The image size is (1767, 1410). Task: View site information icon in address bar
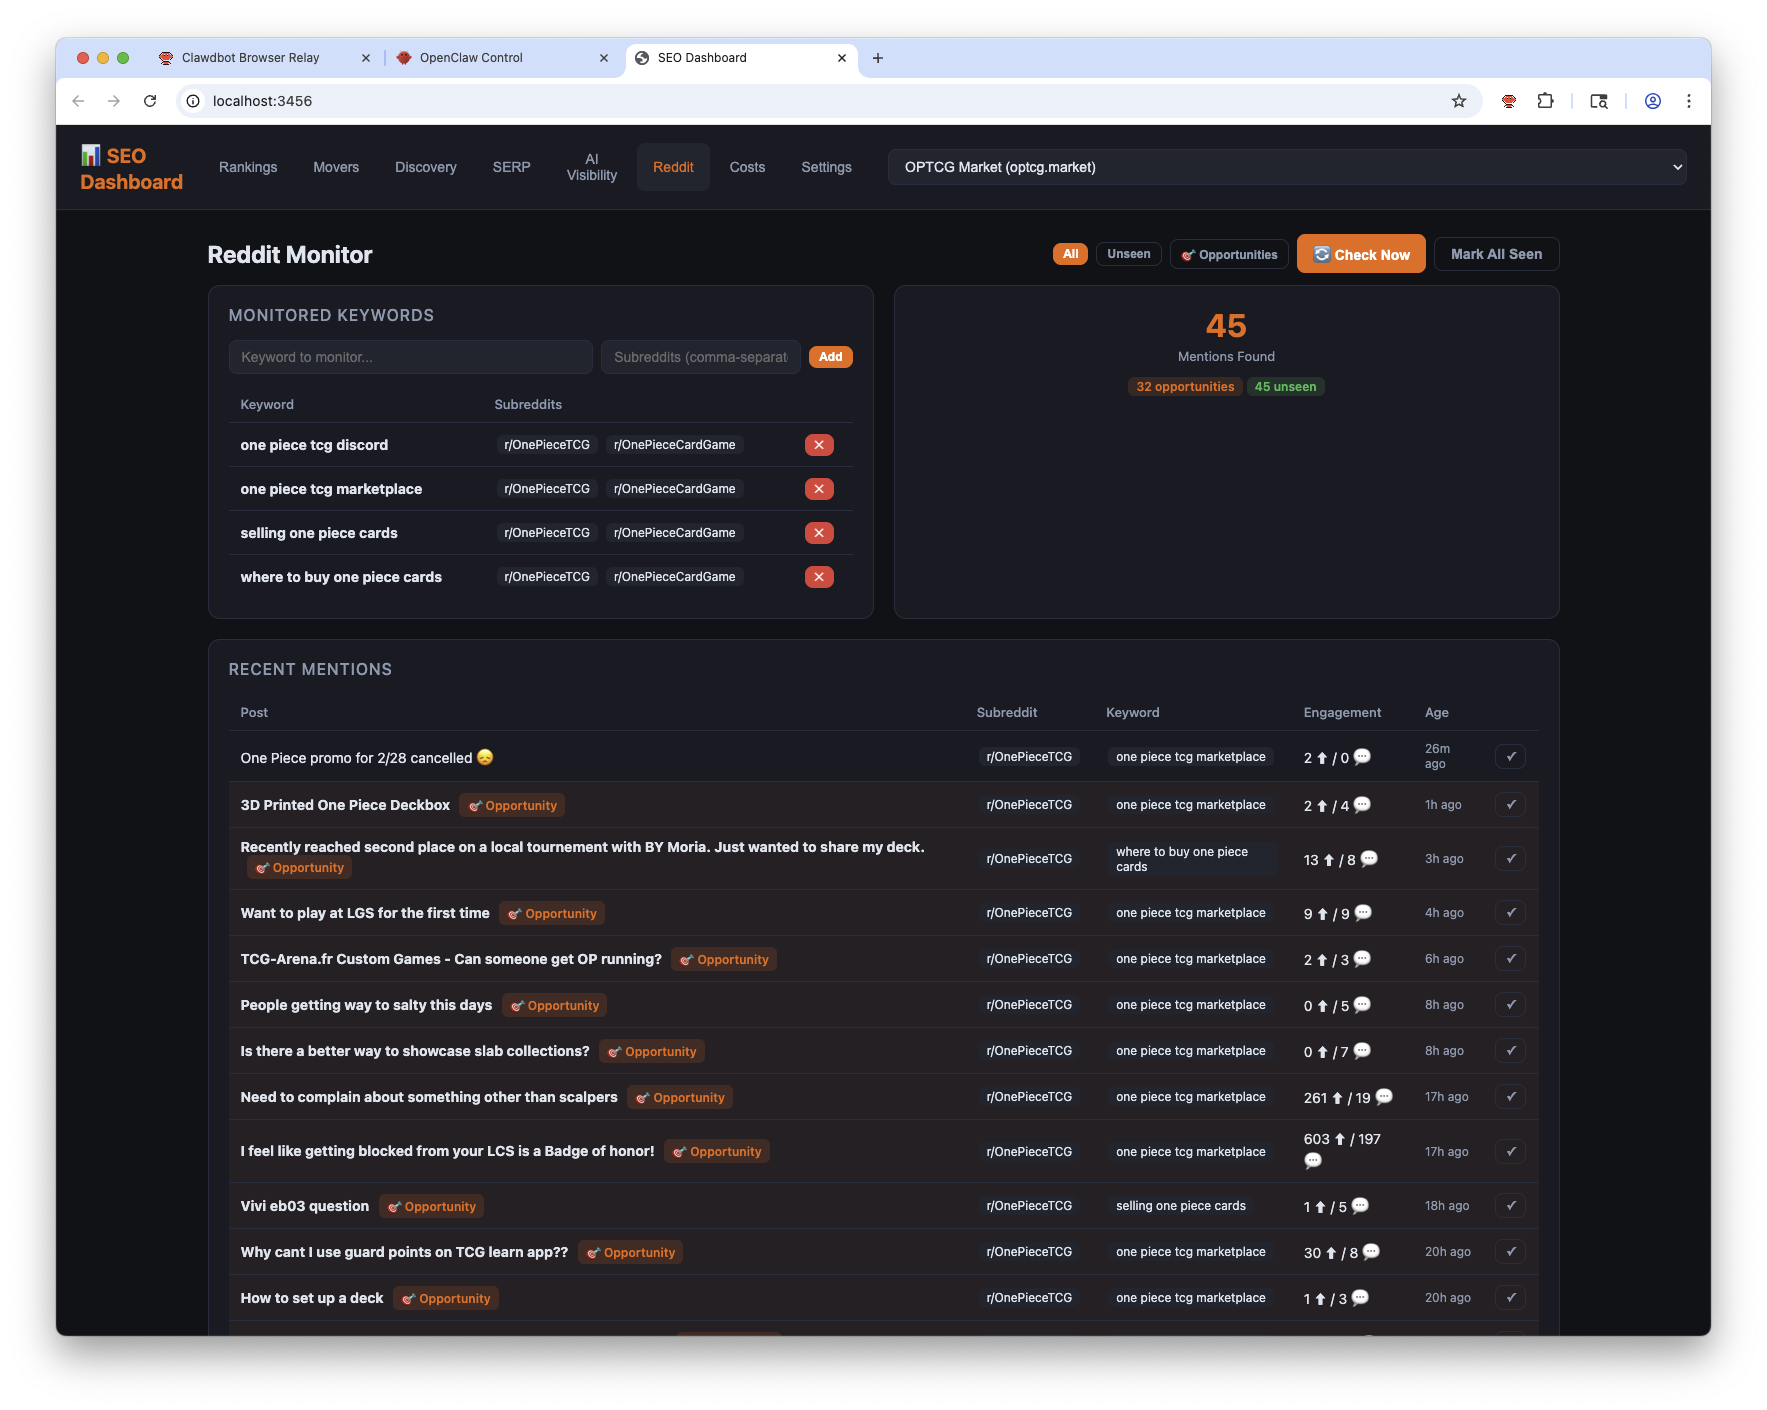[193, 101]
